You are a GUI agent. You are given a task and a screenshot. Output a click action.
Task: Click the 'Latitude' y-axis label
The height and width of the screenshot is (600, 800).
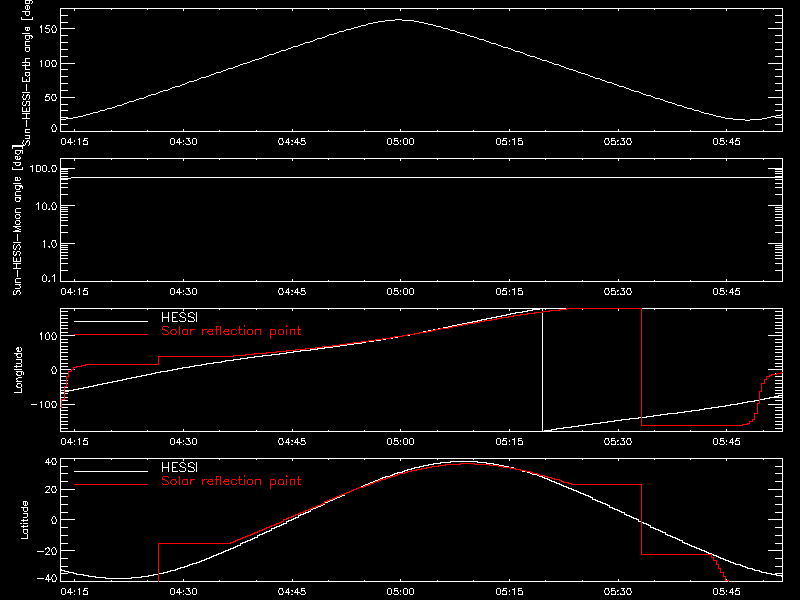tap(24, 520)
